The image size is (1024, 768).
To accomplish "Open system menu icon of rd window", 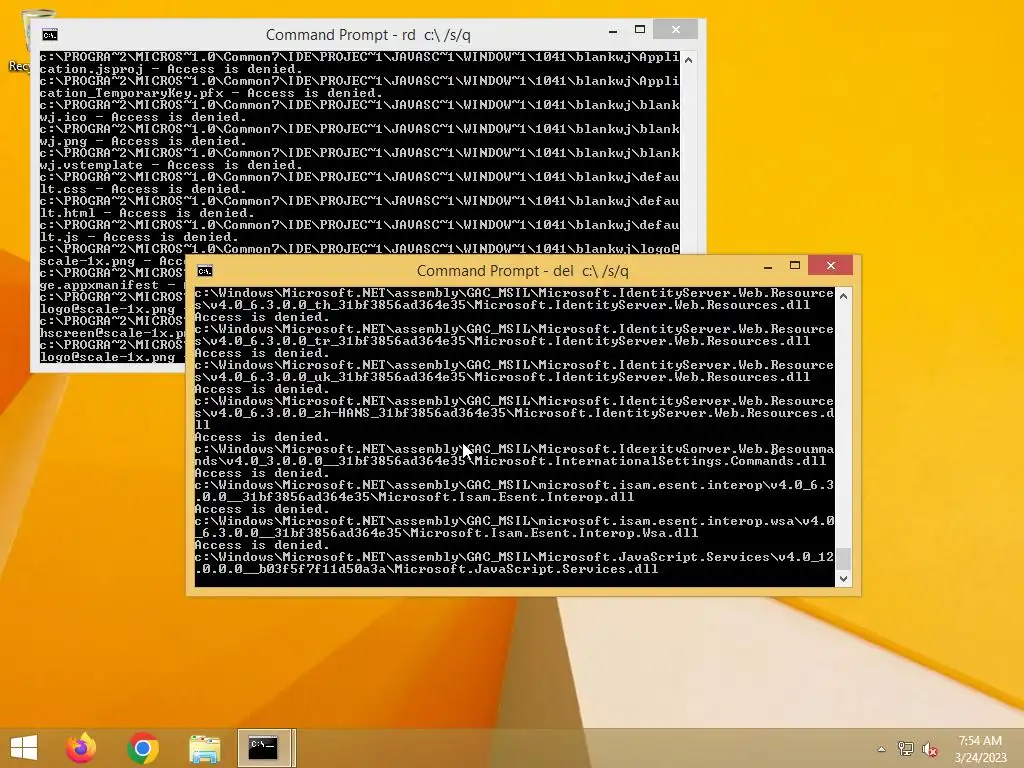I will pos(50,35).
